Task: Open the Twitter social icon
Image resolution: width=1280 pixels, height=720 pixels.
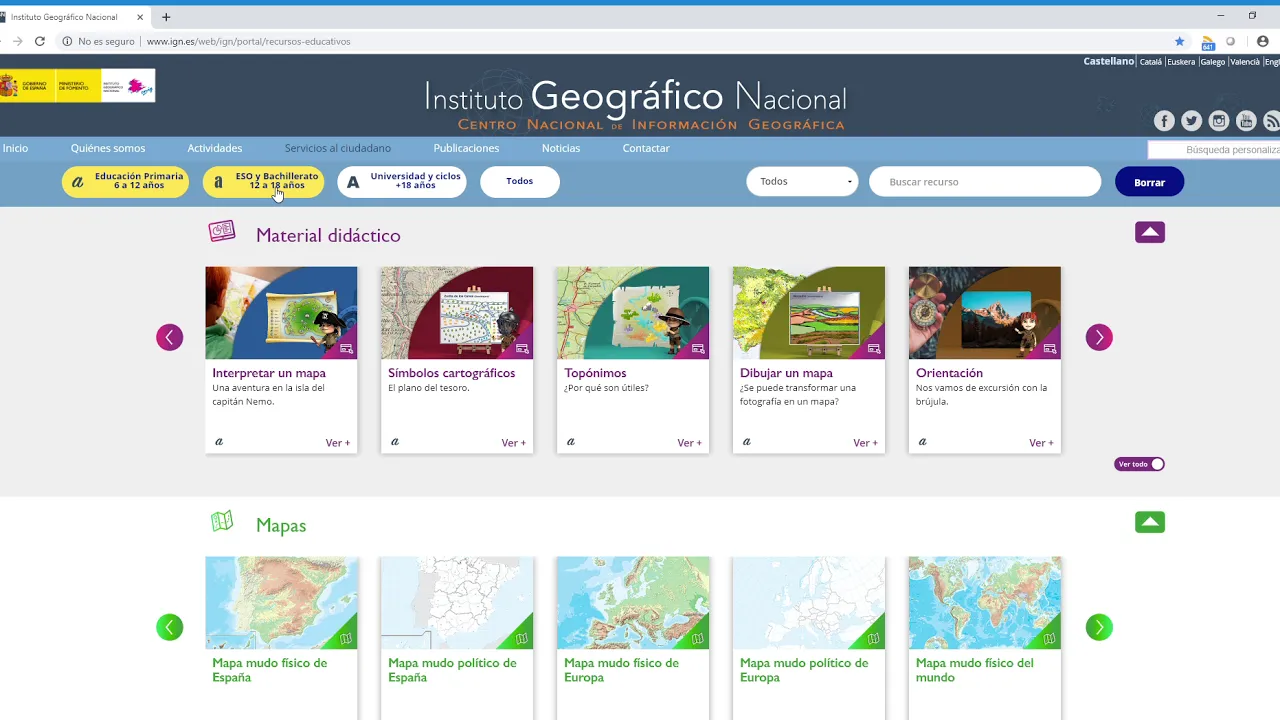Action: pyautogui.click(x=1191, y=121)
